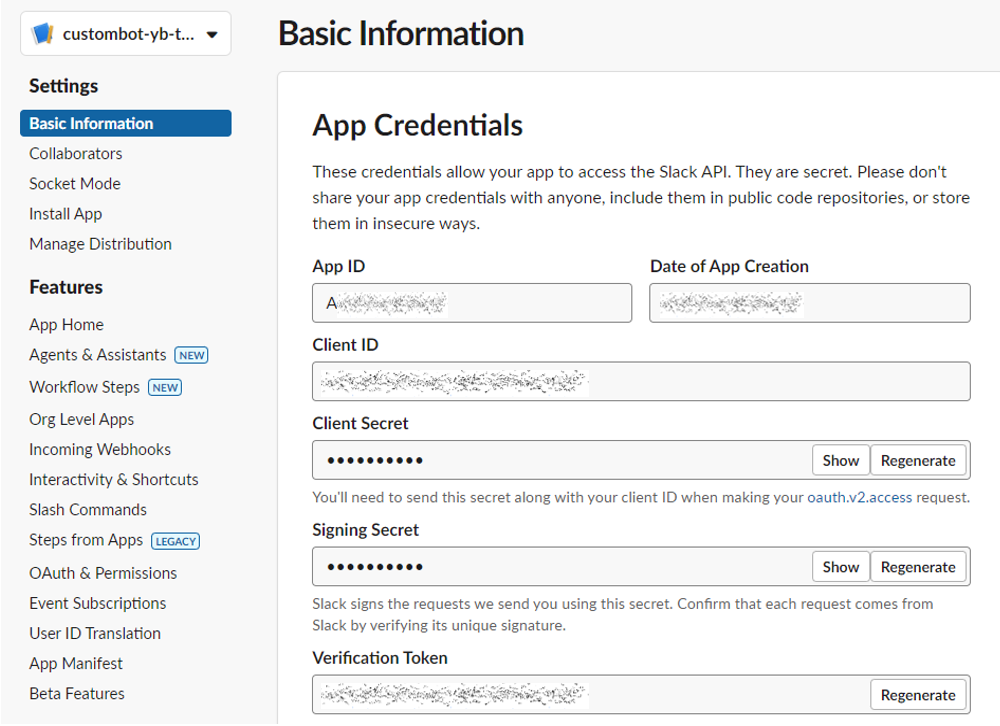
Task: Open the Collaborators settings page
Action: click(76, 153)
